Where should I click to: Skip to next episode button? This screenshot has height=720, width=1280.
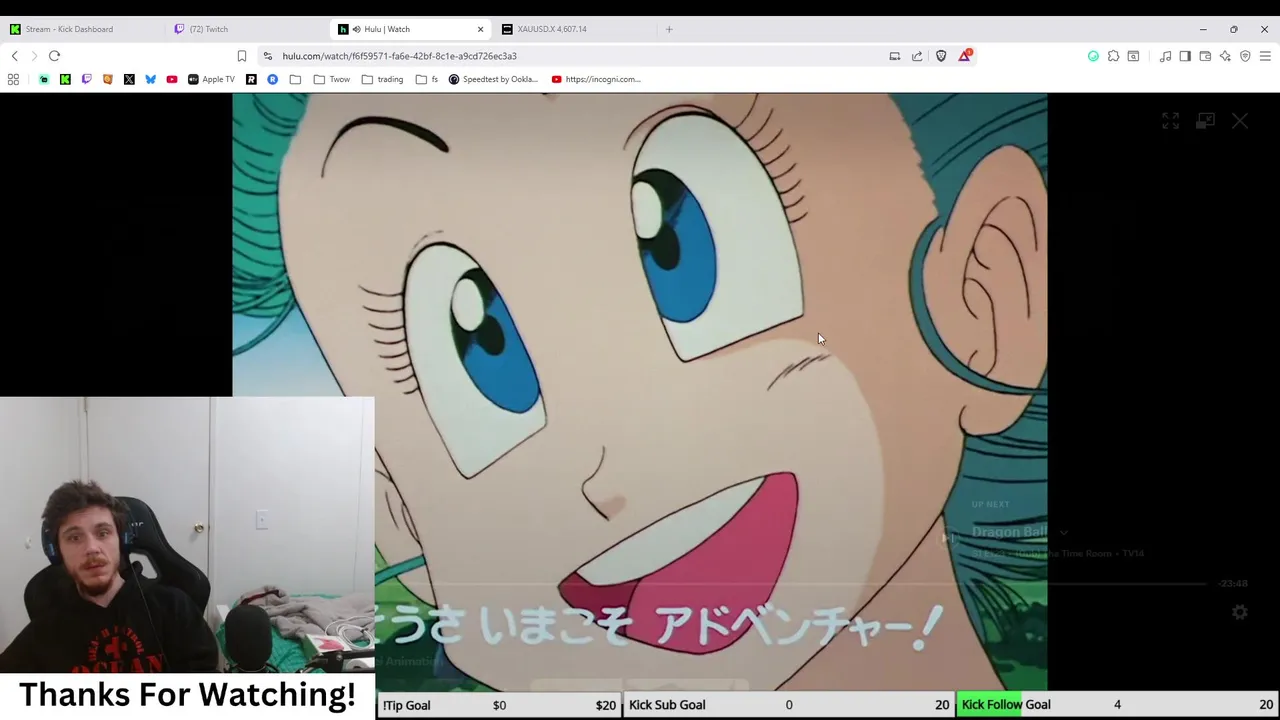click(946, 539)
